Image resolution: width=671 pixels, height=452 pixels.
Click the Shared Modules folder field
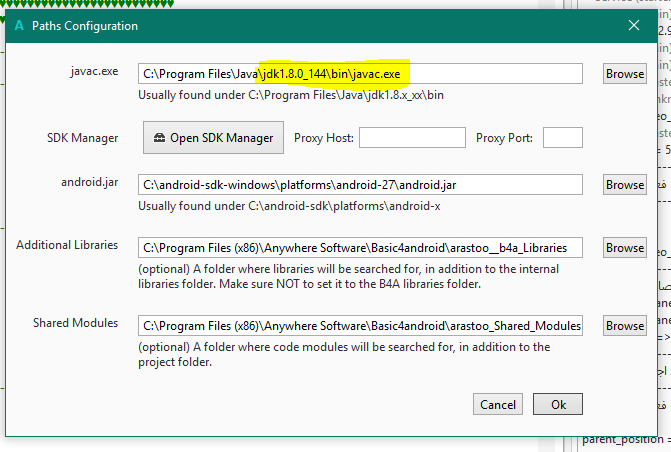tap(360, 326)
